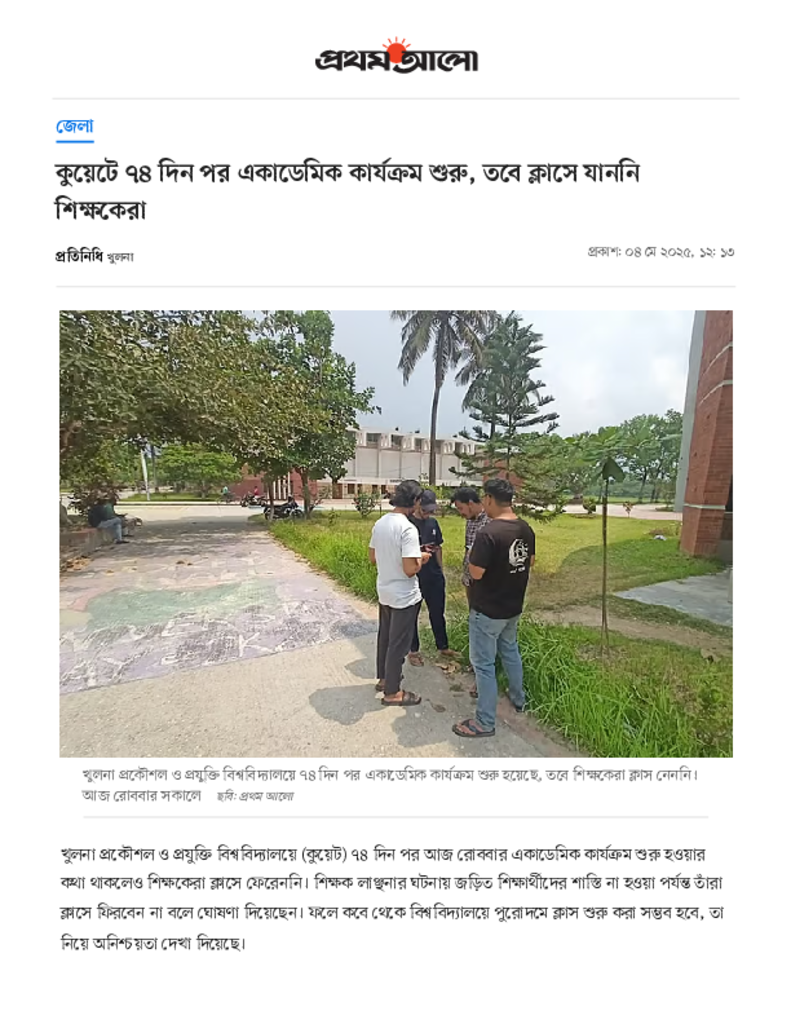Open the main article photo
The height and width of the screenshot is (1024, 791).
tap(396, 534)
